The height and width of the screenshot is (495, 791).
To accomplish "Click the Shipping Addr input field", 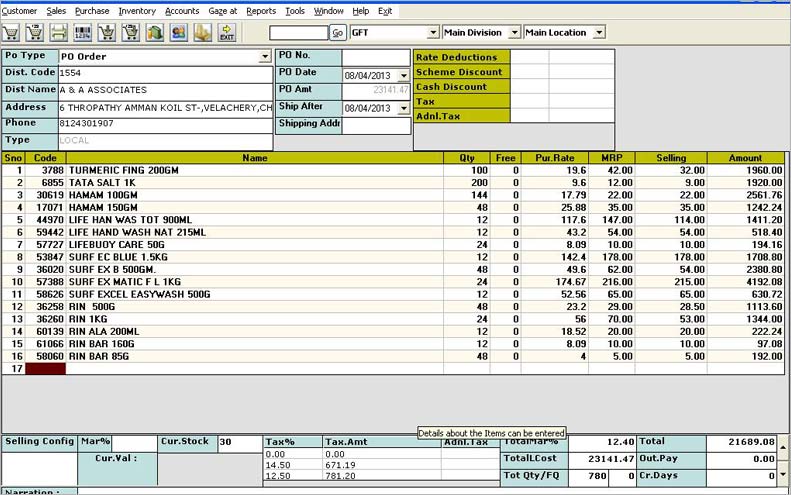I will pyautogui.click(x=376, y=126).
